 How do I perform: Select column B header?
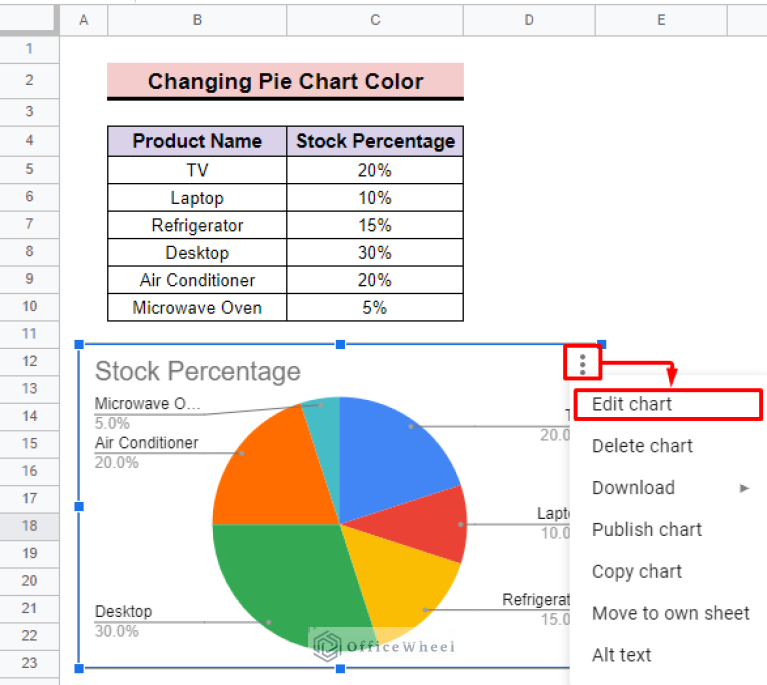click(x=197, y=20)
